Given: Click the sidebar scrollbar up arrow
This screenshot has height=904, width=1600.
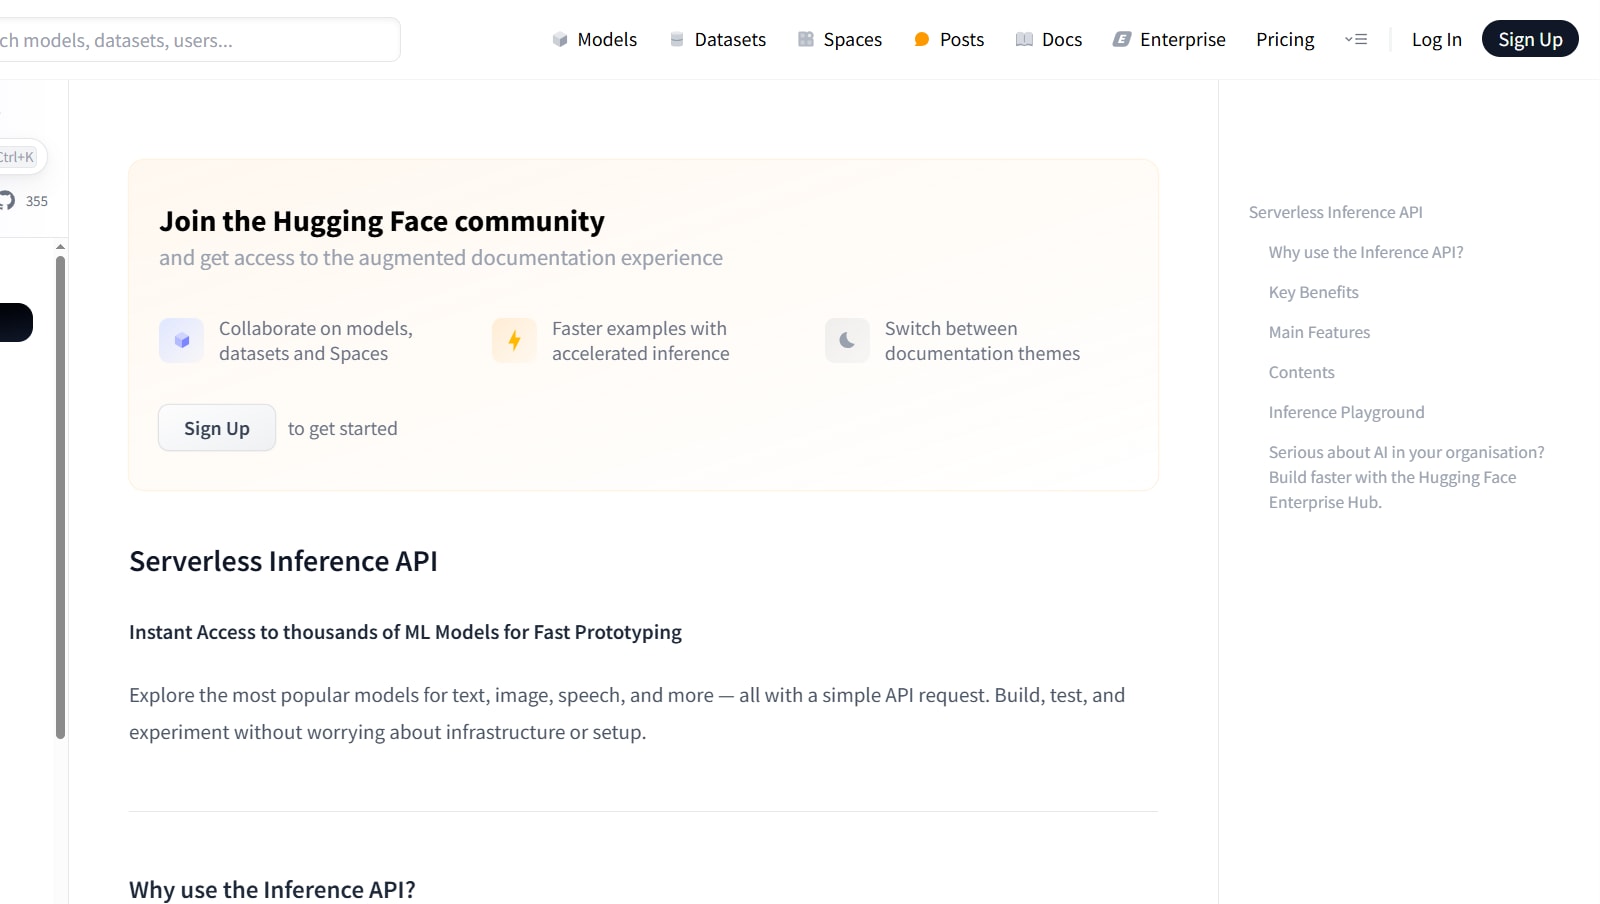Looking at the screenshot, I should 61,246.
